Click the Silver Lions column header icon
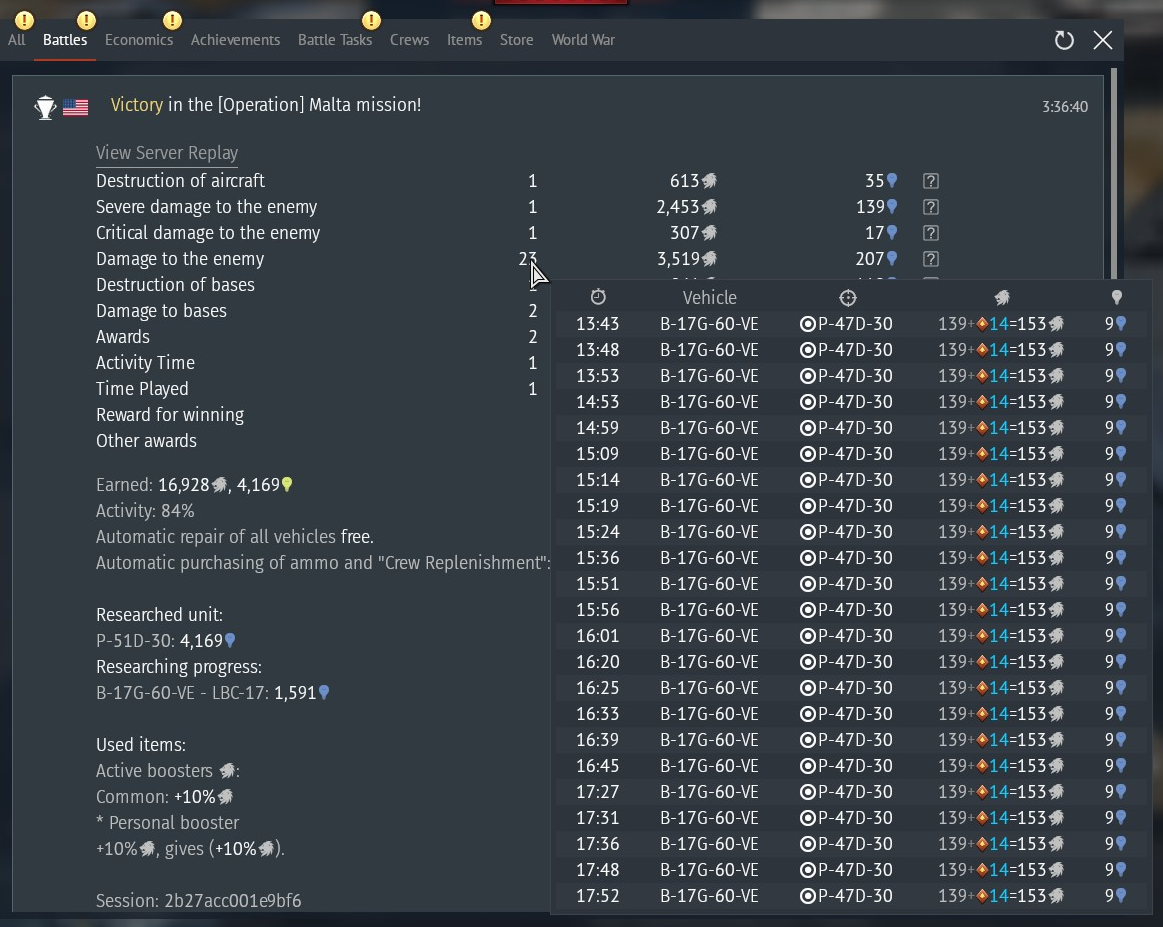1163x927 pixels. click(x=1002, y=297)
